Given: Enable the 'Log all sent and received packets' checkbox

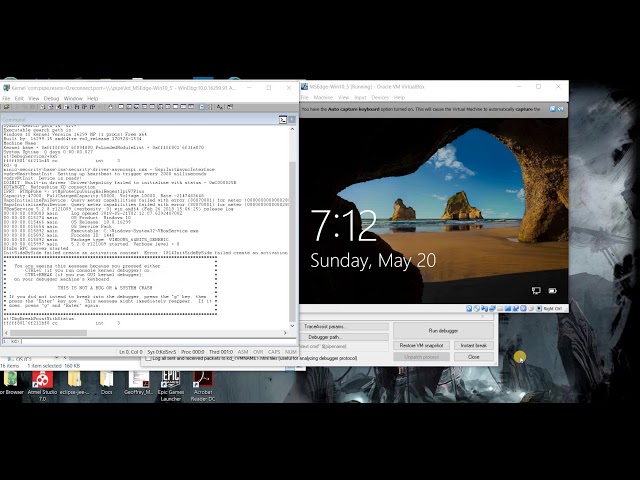Looking at the screenshot, I should (x=148, y=358).
